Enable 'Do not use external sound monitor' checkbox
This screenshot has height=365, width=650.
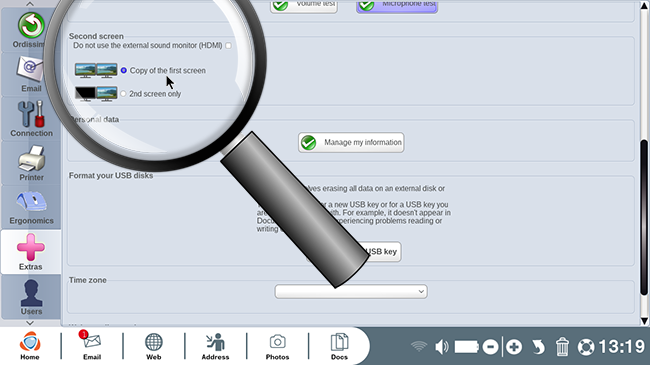click(x=228, y=46)
